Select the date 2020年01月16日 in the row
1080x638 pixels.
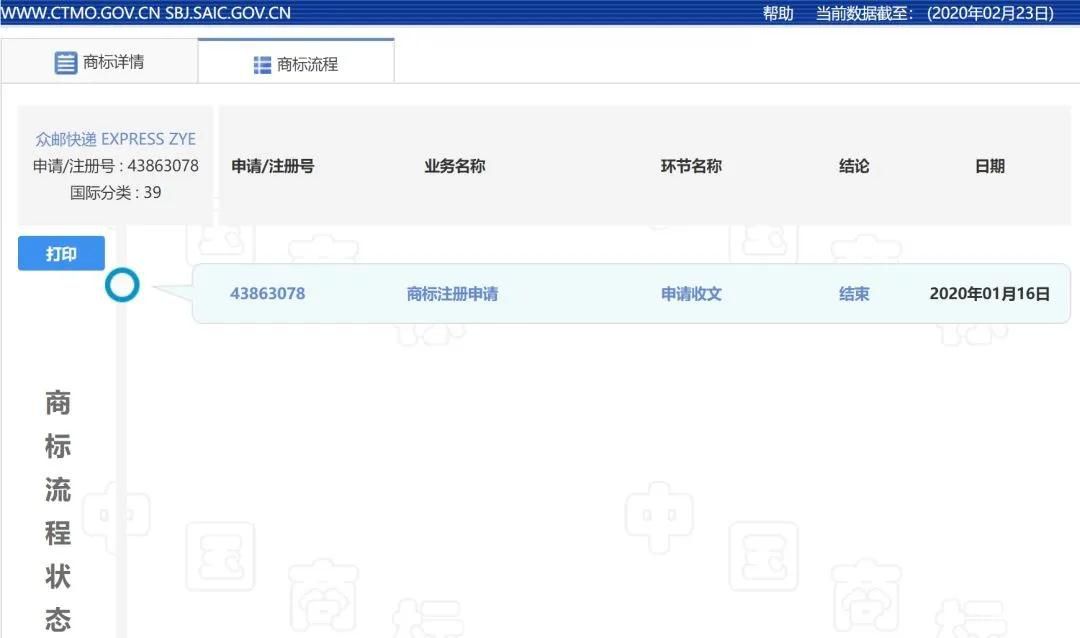point(990,293)
